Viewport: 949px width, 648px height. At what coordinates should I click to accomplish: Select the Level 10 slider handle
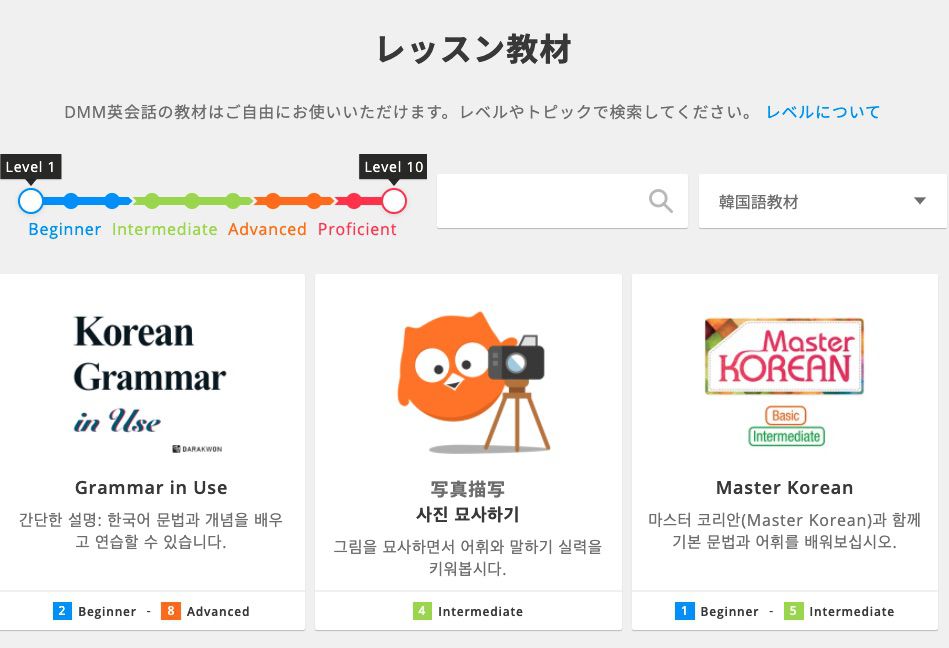[x=393, y=201]
